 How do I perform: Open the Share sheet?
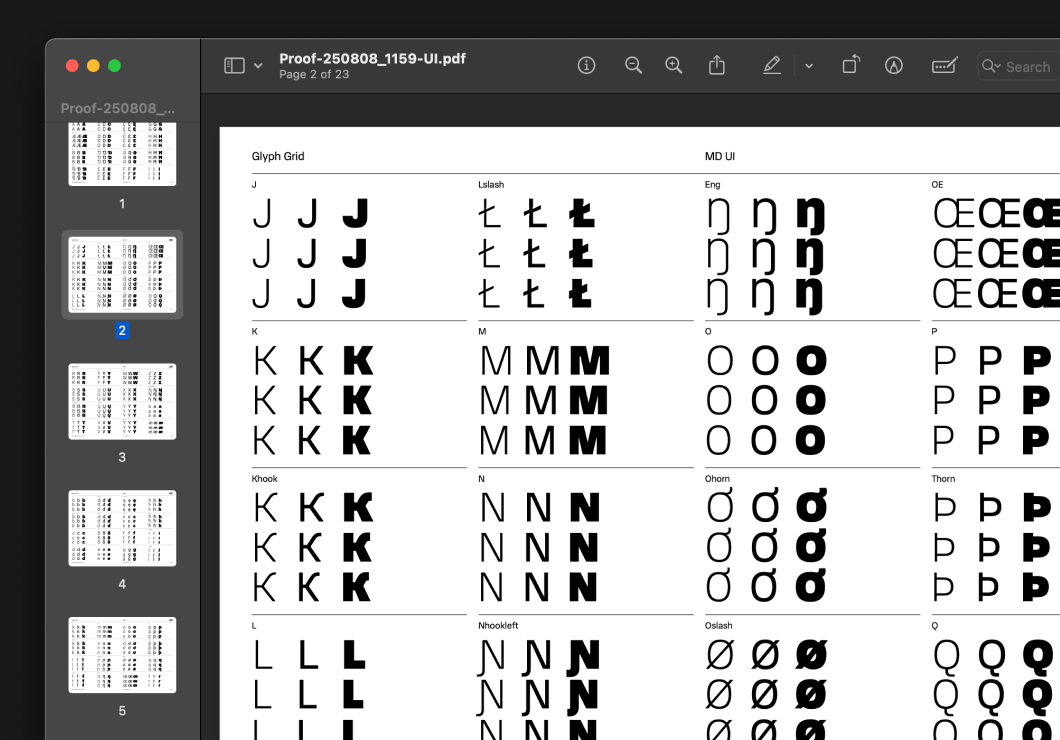click(717, 65)
